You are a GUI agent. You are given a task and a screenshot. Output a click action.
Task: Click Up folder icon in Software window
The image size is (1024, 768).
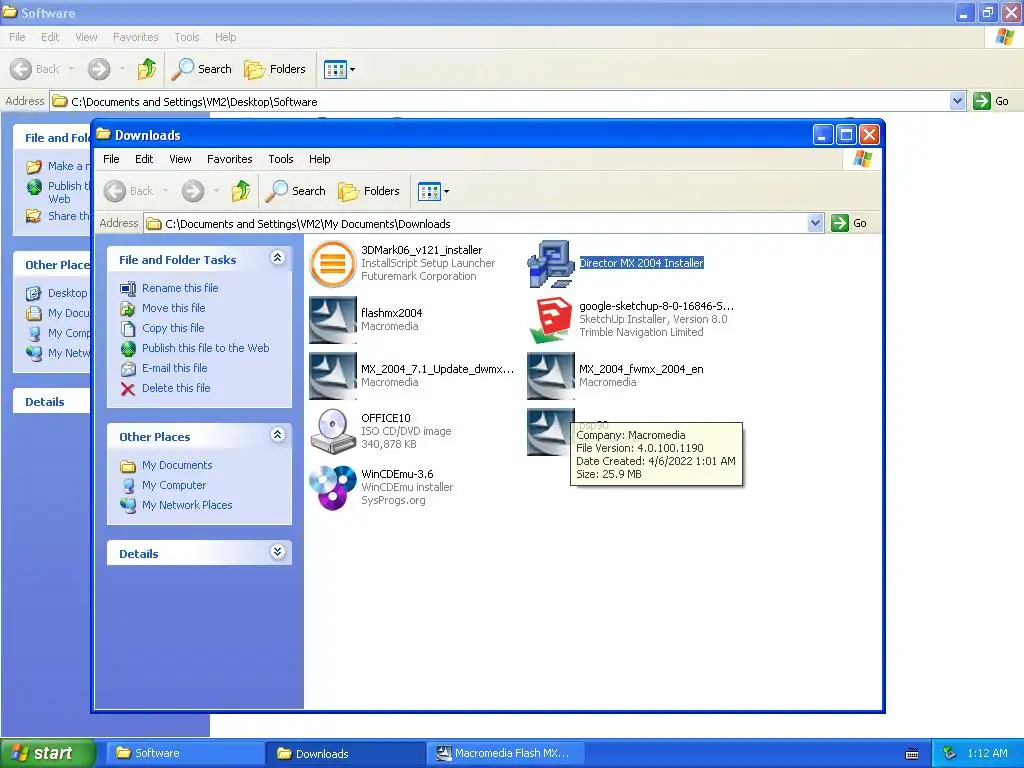click(x=147, y=69)
